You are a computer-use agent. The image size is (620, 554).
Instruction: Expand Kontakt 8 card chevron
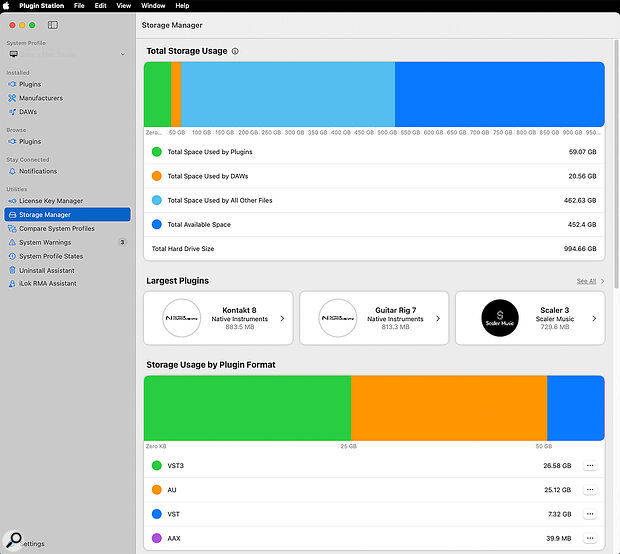click(x=282, y=318)
